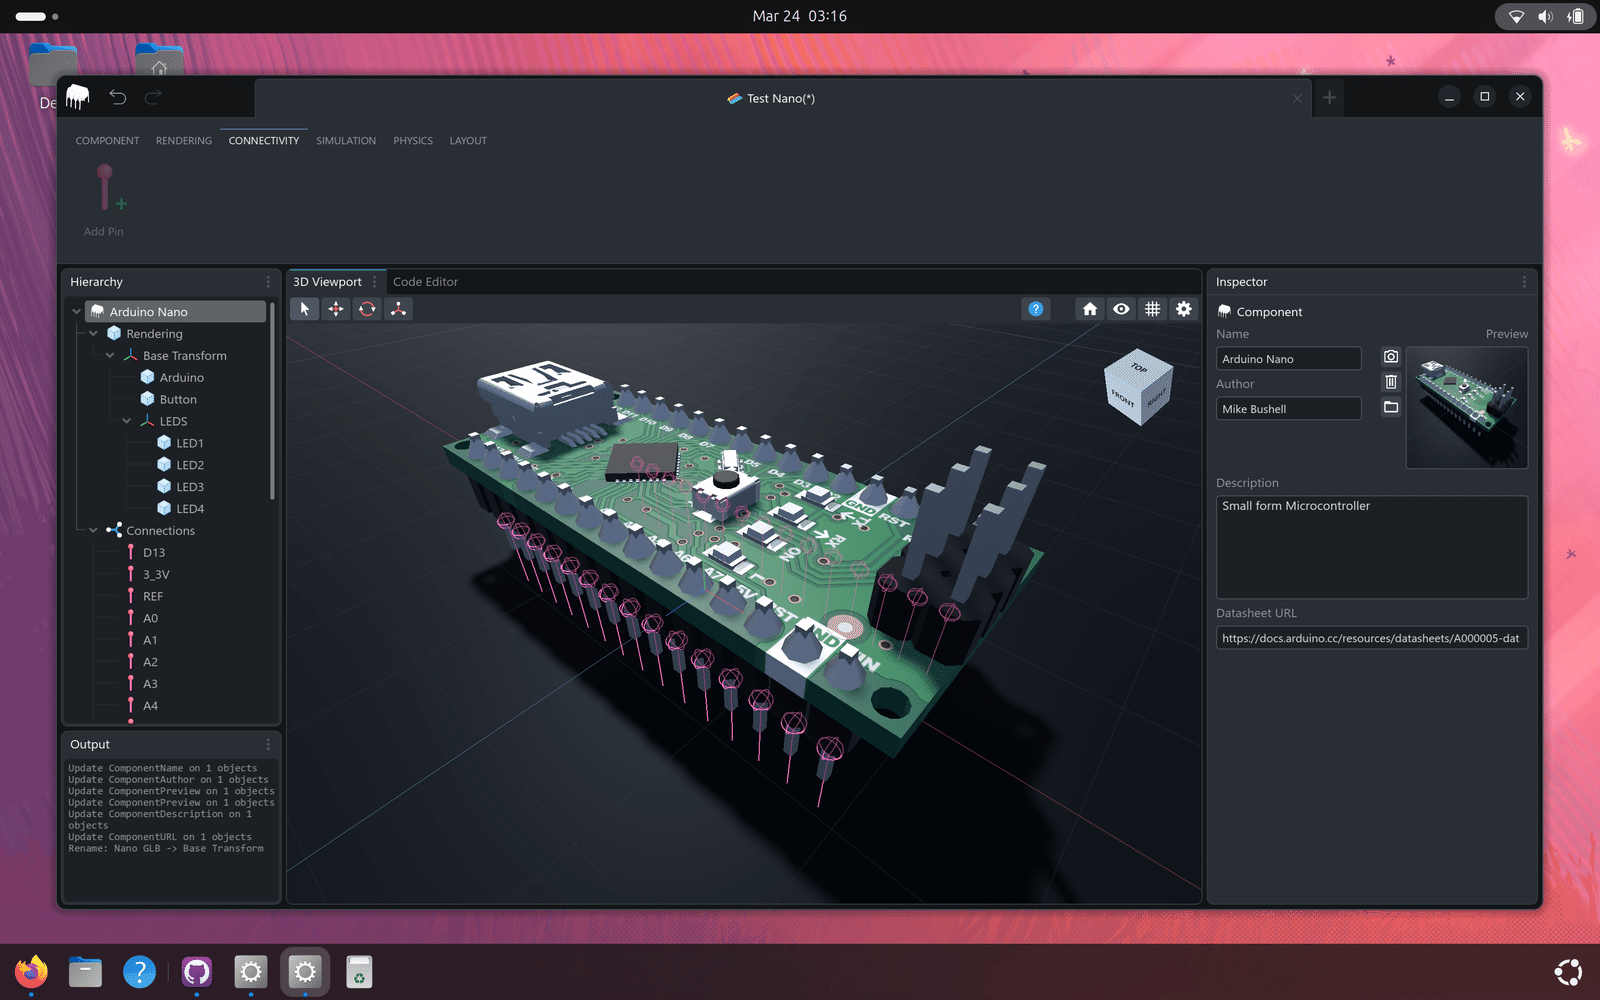The image size is (1600, 1000).
Task: Open the Files app in the dock
Action: [85, 971]
